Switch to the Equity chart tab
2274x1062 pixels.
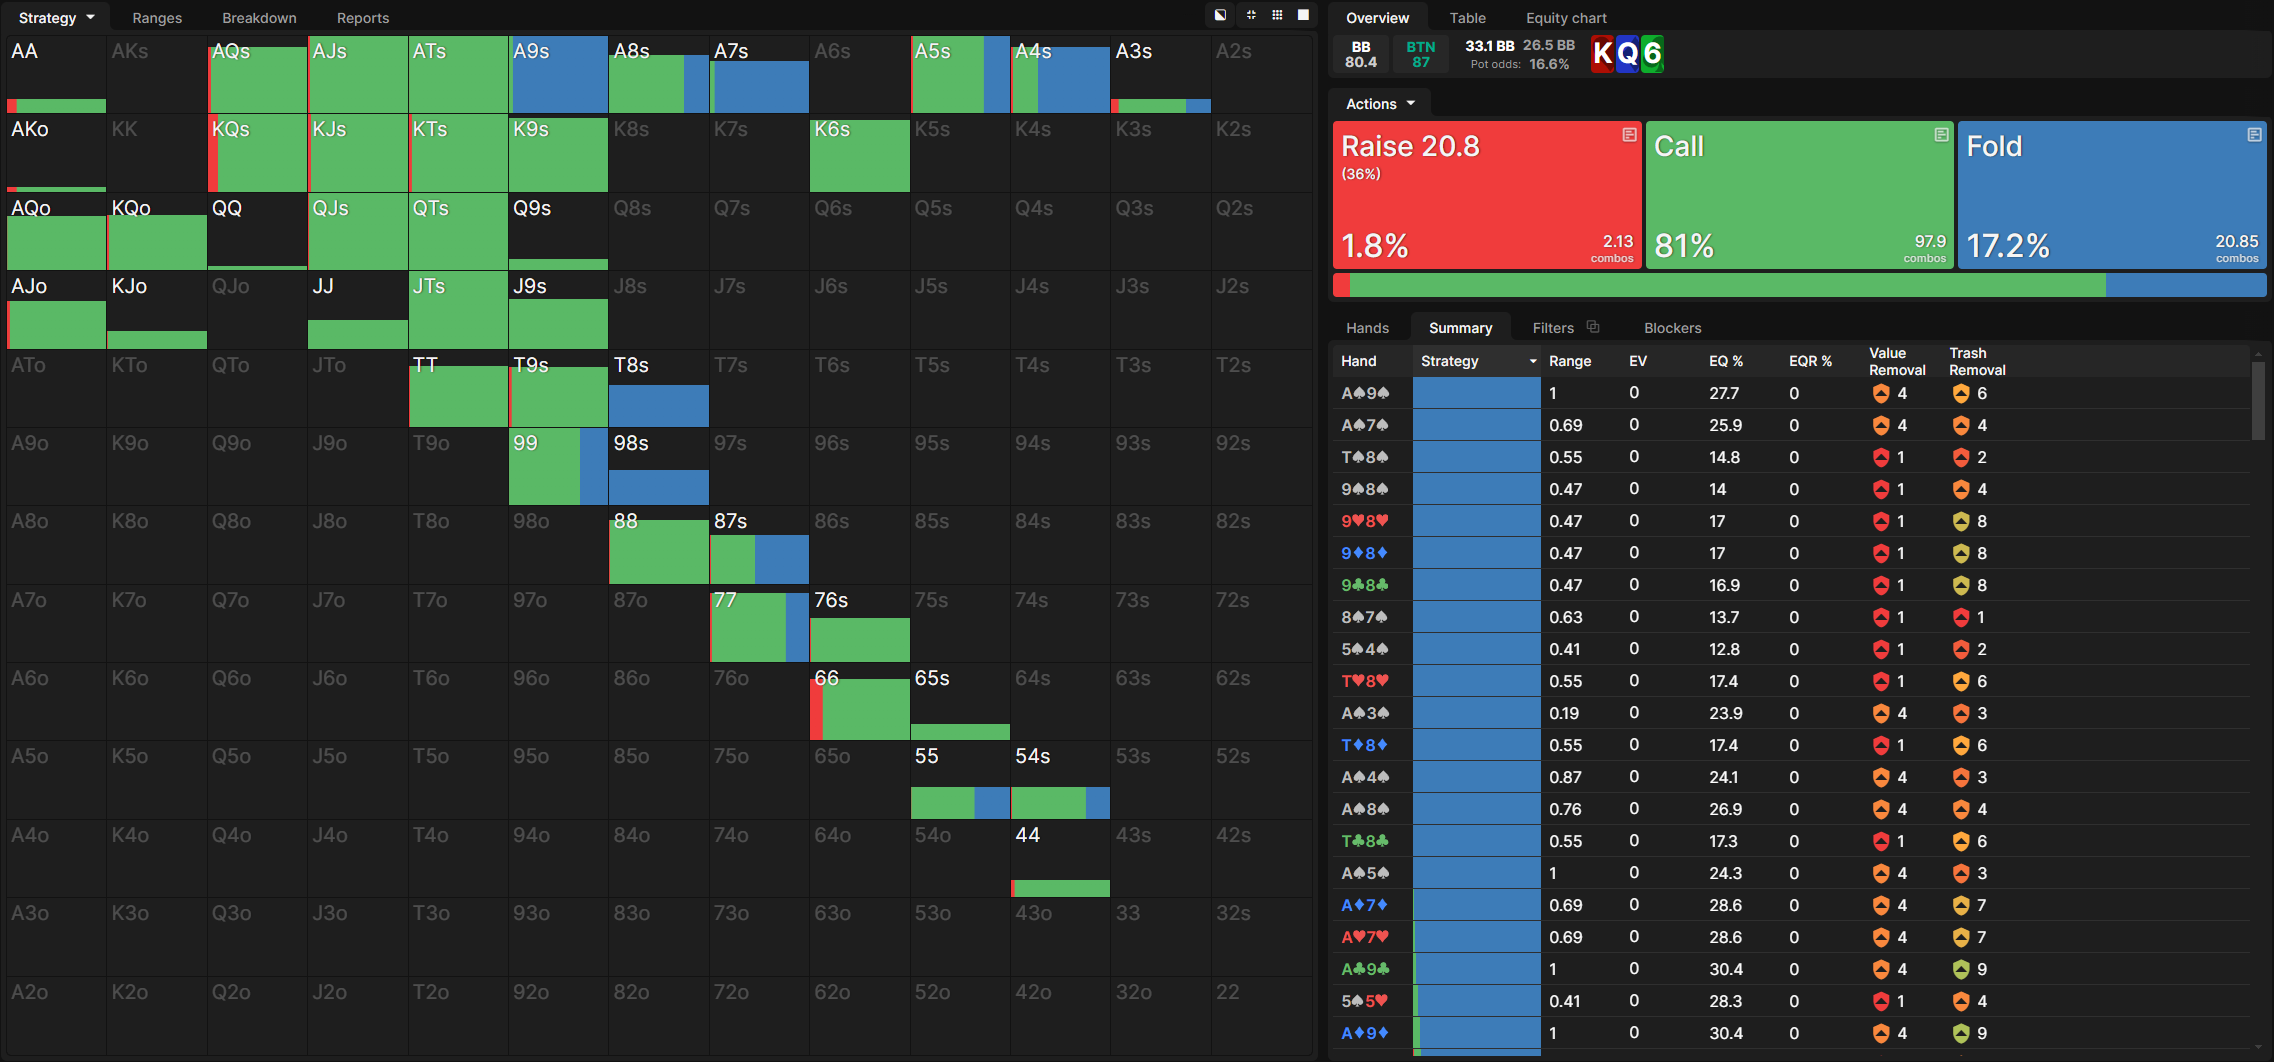click(1565, 18)
